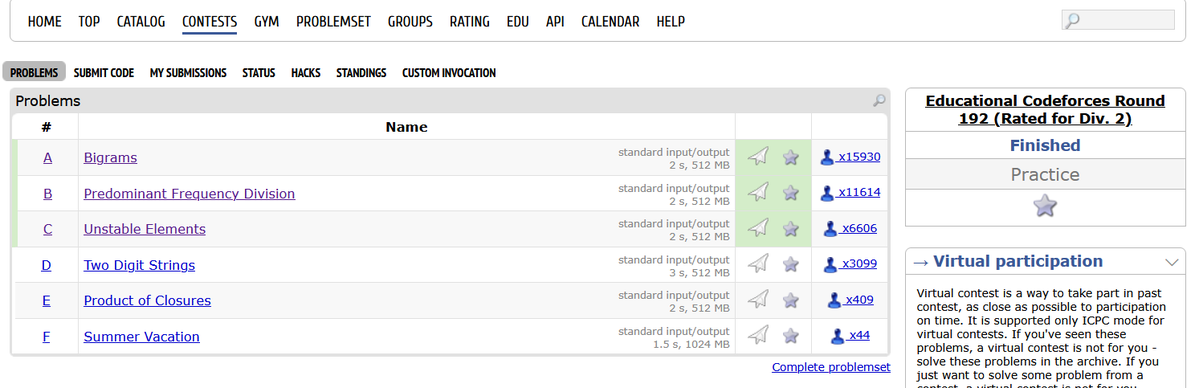Open the Complete problemset link
This screenshot has width=1199, height=388.
[831, 367]
